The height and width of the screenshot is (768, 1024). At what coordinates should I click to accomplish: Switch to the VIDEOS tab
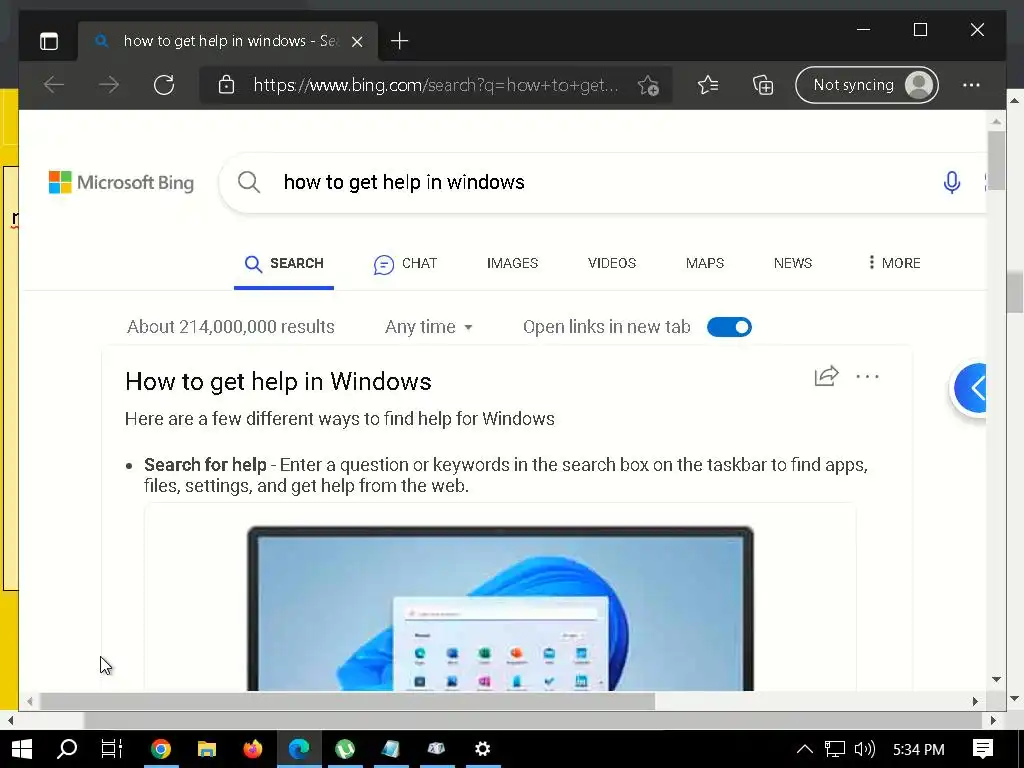coord(612,263)
